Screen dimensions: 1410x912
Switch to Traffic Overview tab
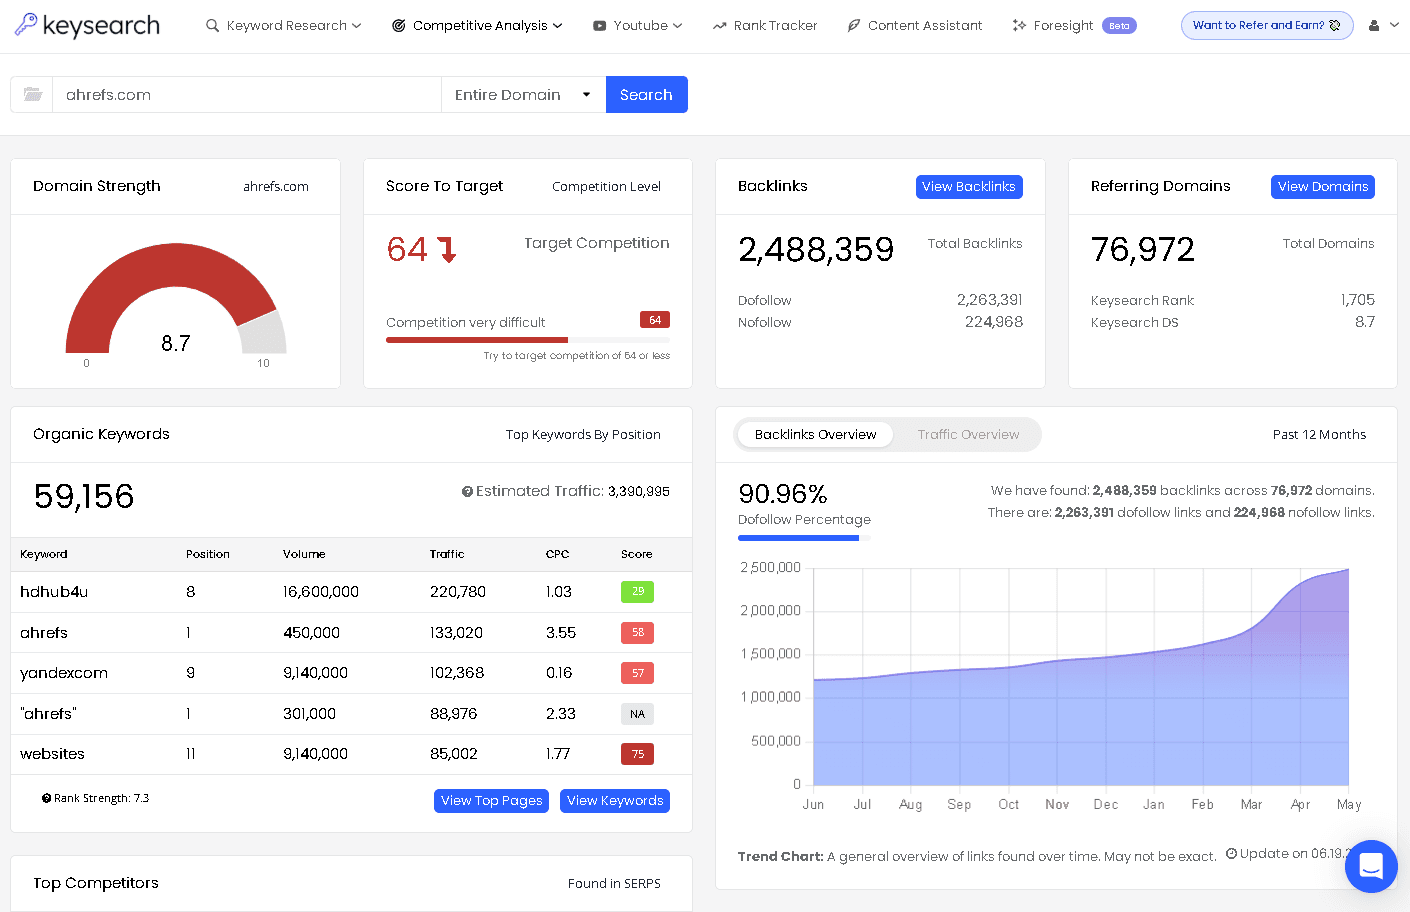(968, 435)
